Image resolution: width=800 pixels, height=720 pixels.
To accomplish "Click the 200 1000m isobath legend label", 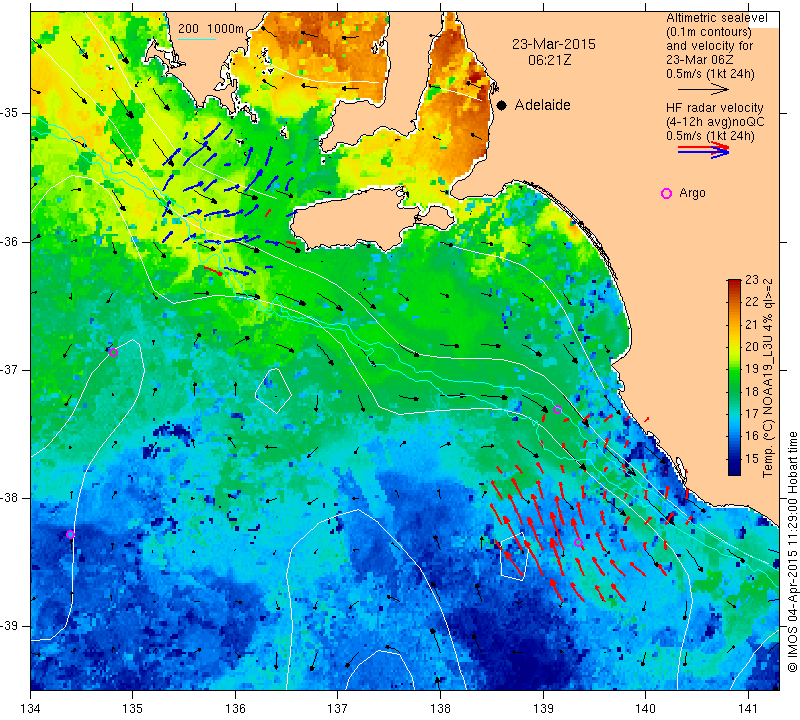I will point(211,29).
